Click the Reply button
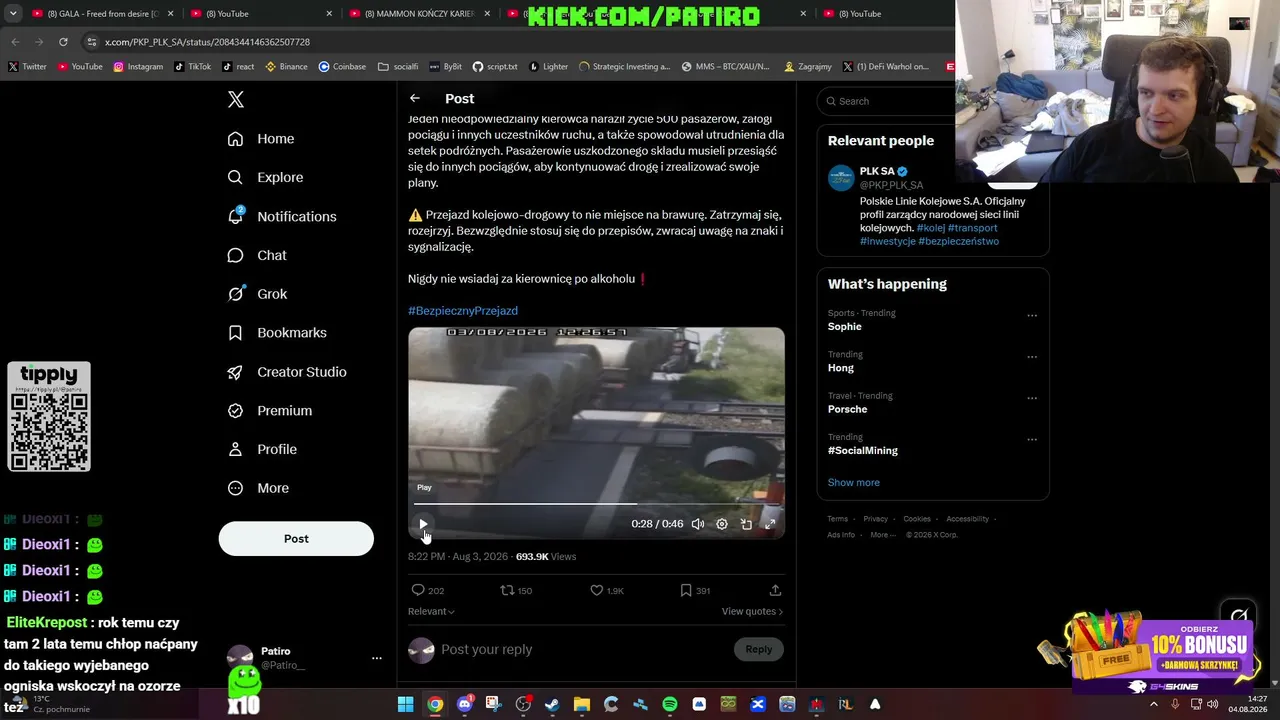The image size is (1280, 720). [x=759, y=649]
